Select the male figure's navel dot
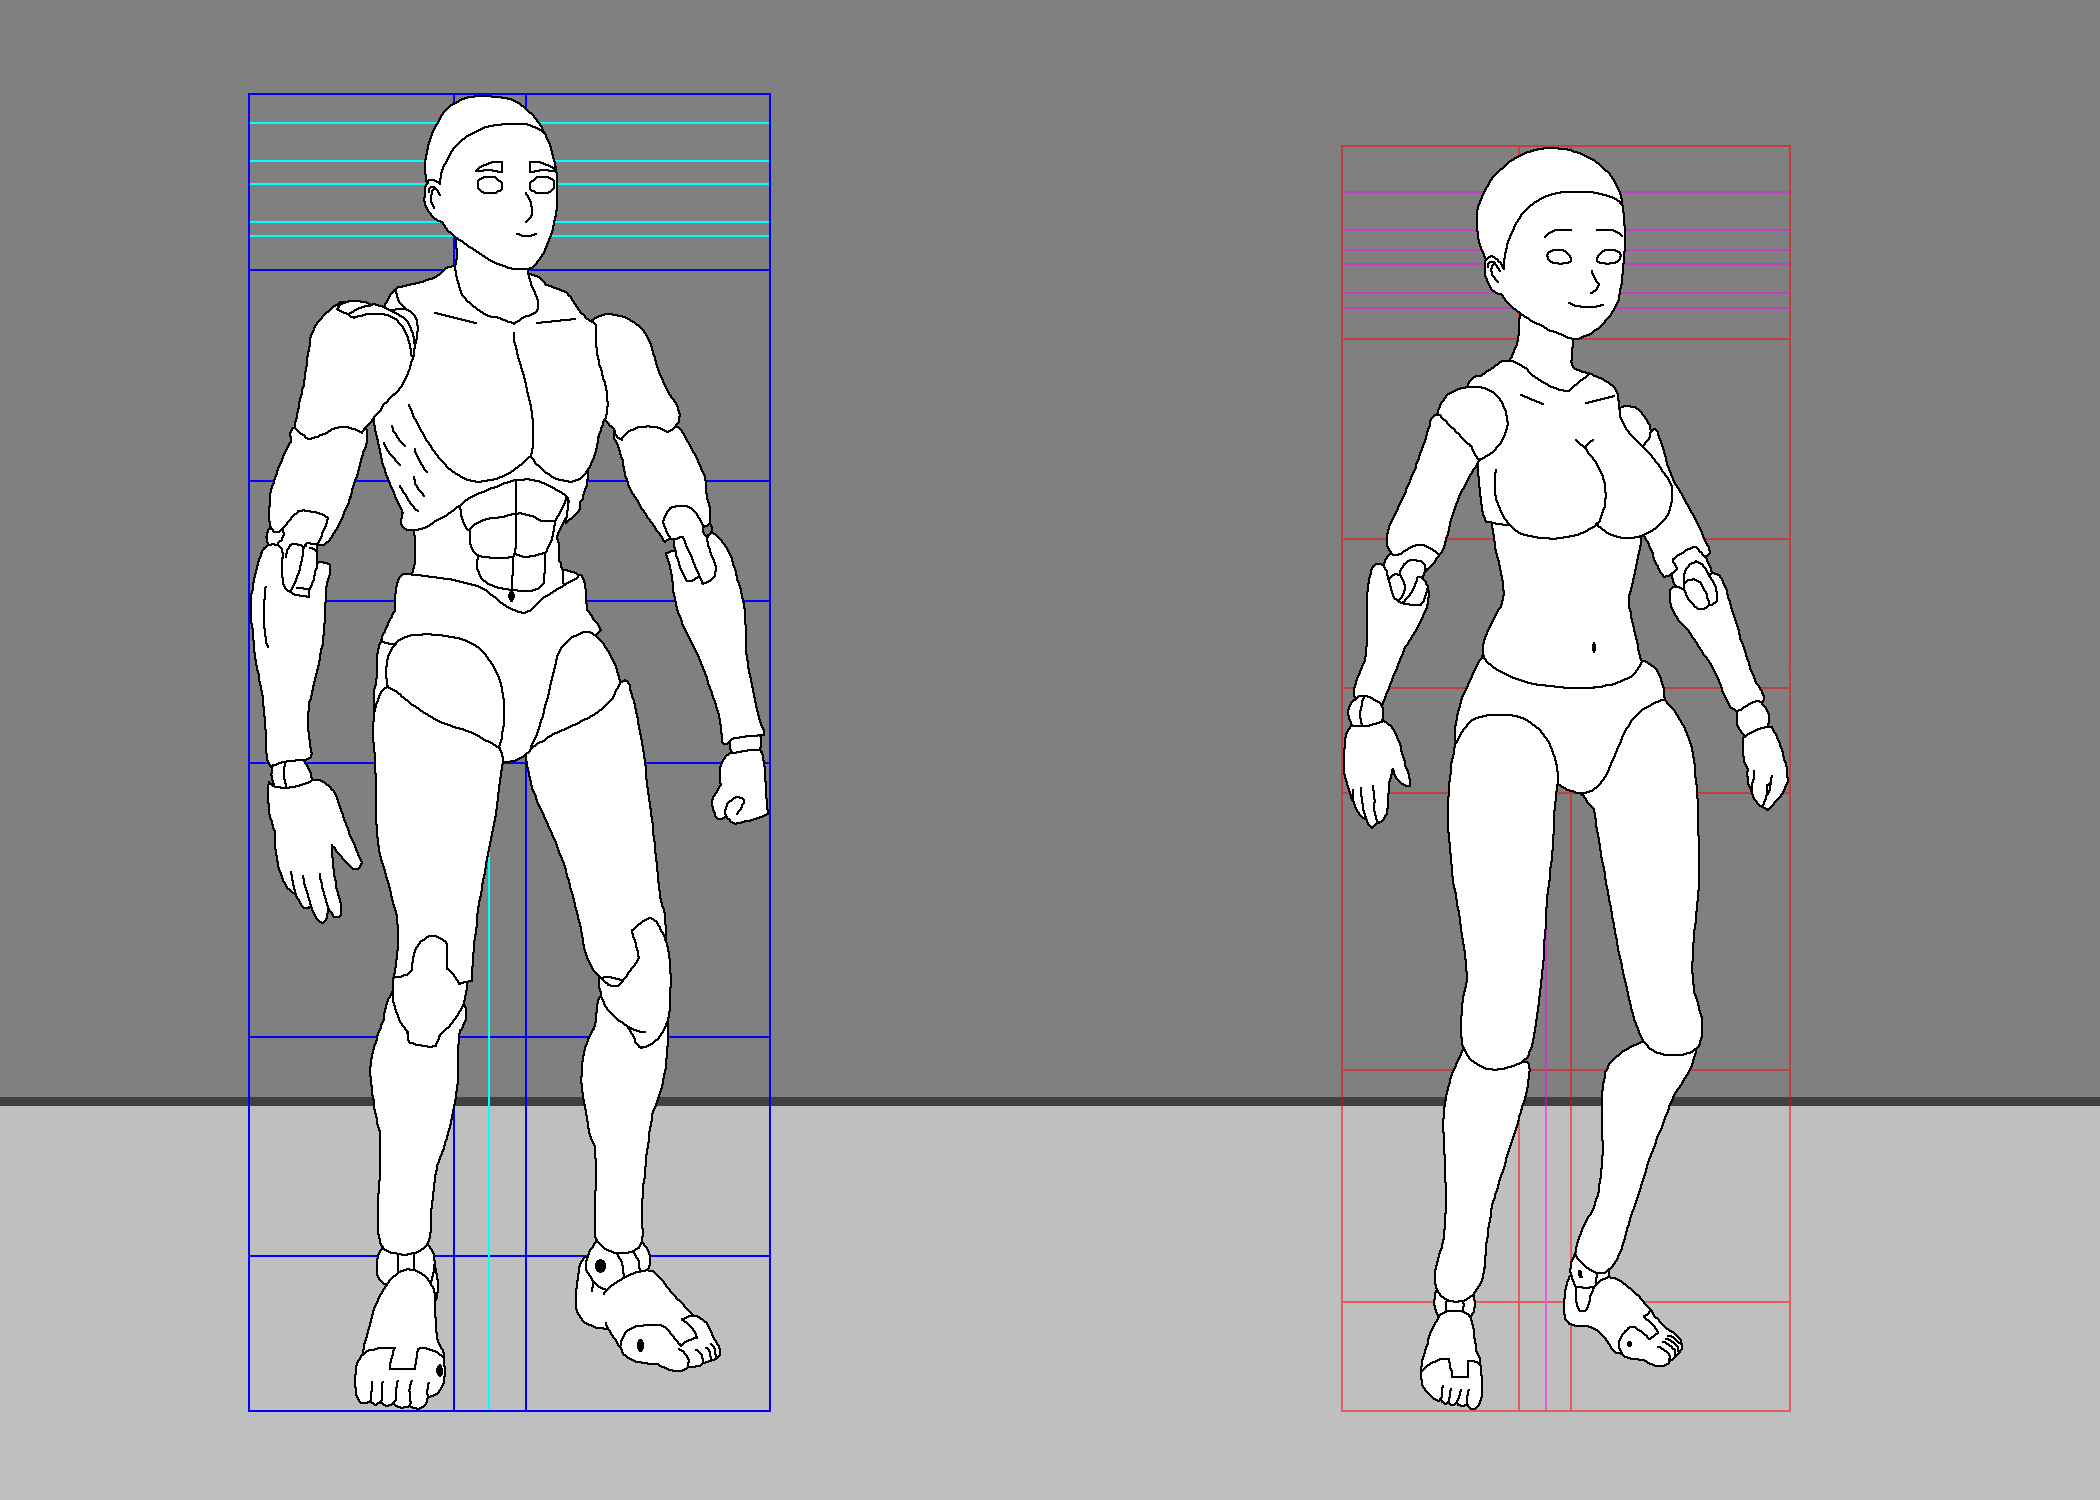Viewport: 2100px width, 1500px height. click(x=512, y=596)
